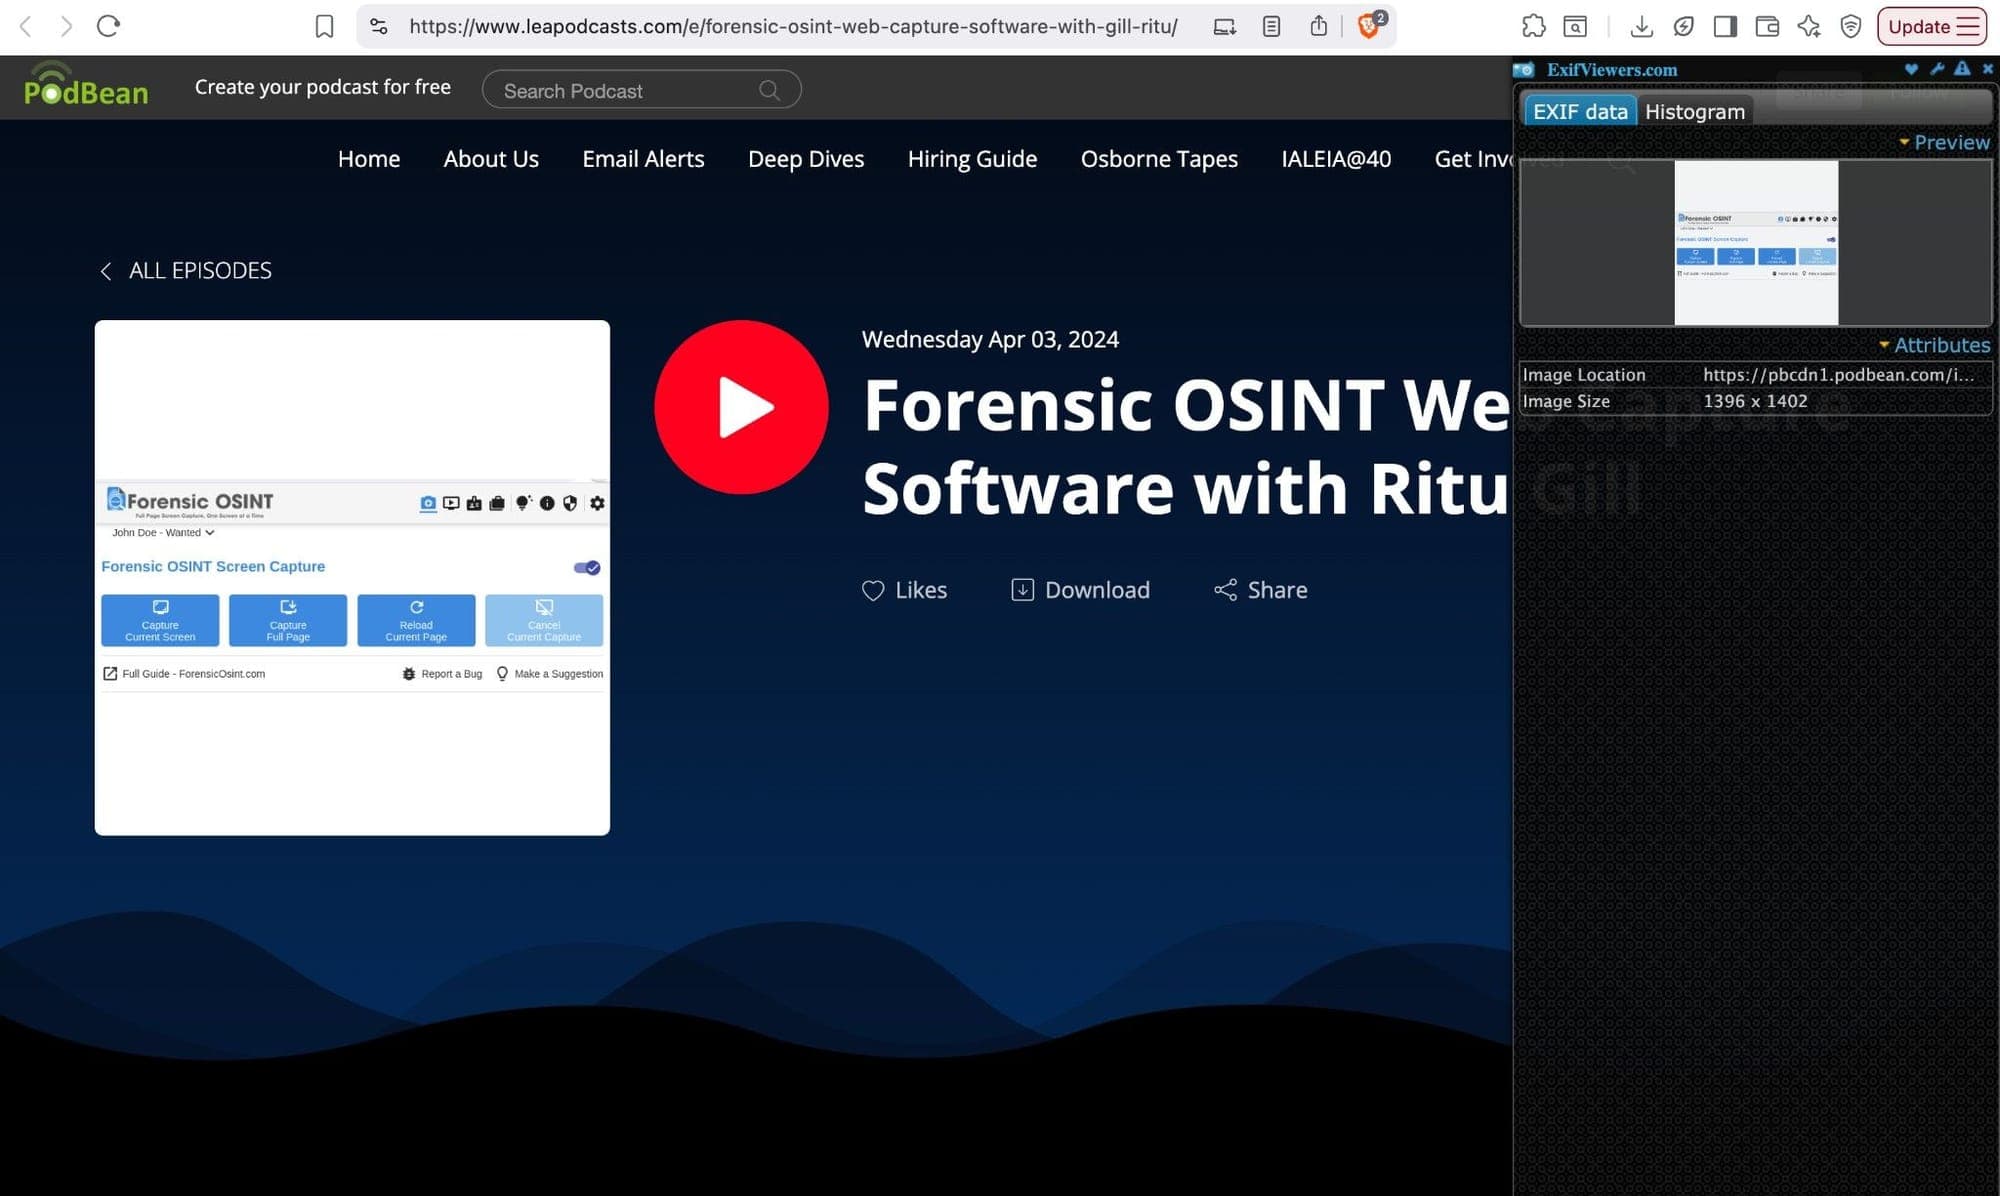Bookmark this page with the bookmark icon
The width and height of the screenshot is (2000, 1196).
coord(324,26)
